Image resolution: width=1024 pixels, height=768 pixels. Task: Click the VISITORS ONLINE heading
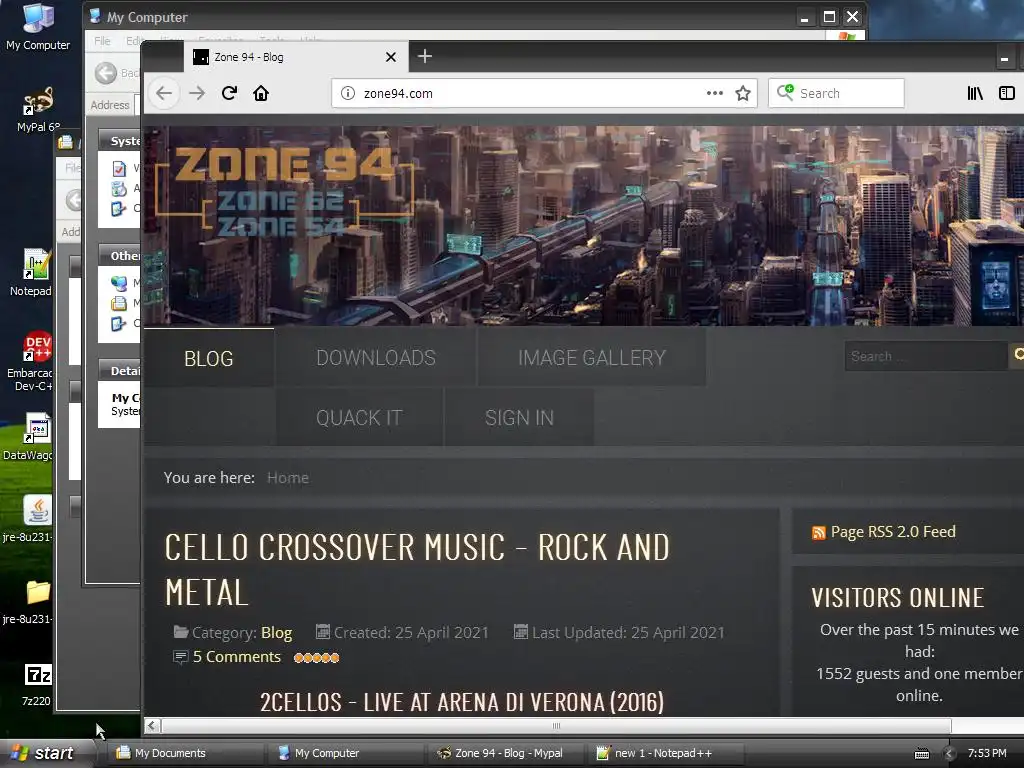point(897,598)
